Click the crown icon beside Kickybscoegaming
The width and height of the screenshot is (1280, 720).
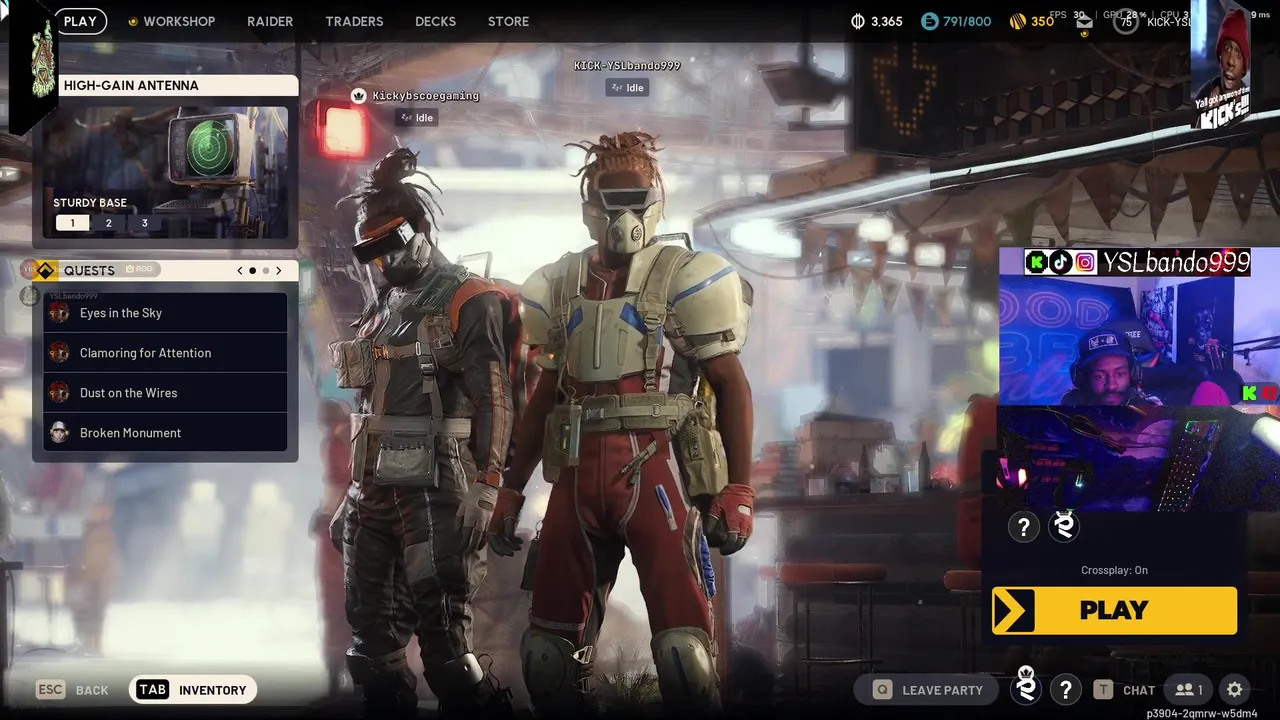click(359, 96)
